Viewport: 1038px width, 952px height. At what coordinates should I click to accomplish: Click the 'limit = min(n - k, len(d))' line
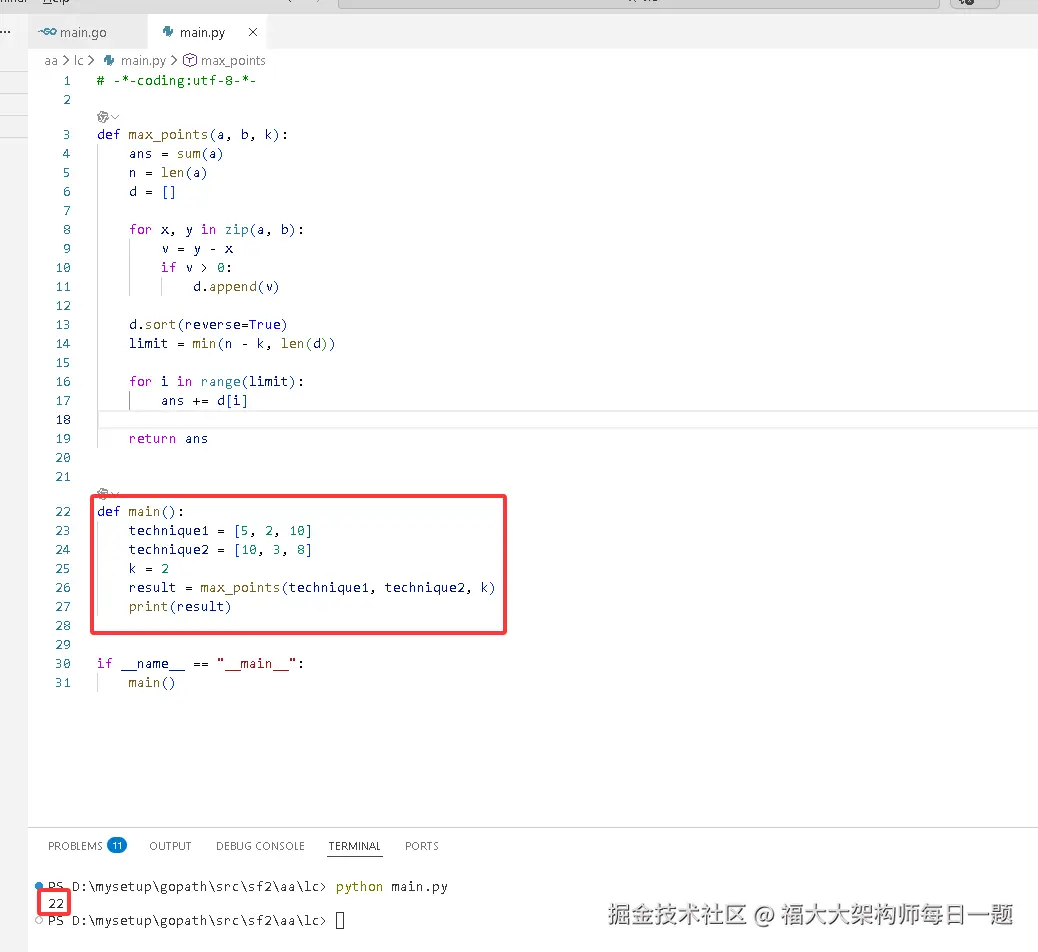(x=232, y=344)
